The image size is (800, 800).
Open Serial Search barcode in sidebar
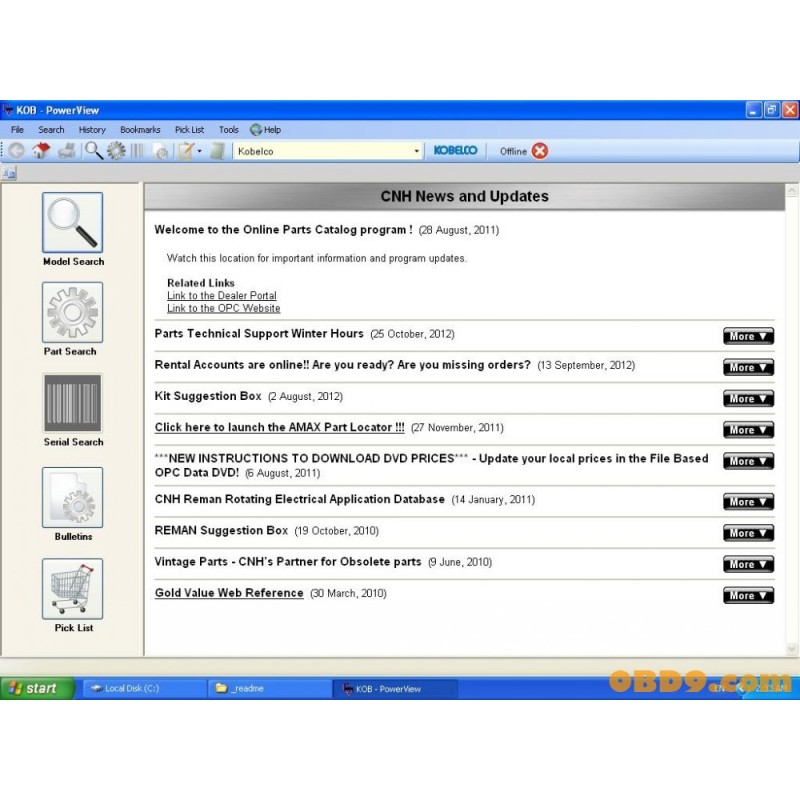coord(72,403)
